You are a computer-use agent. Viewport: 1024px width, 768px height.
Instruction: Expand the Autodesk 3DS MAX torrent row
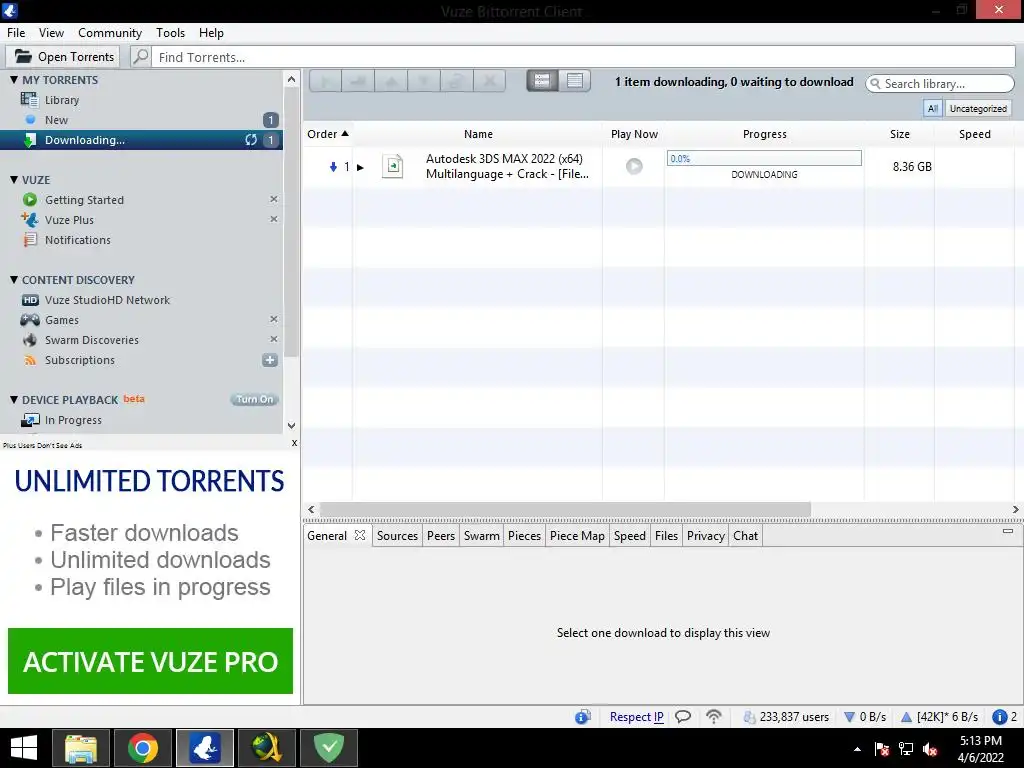point(360,167)
